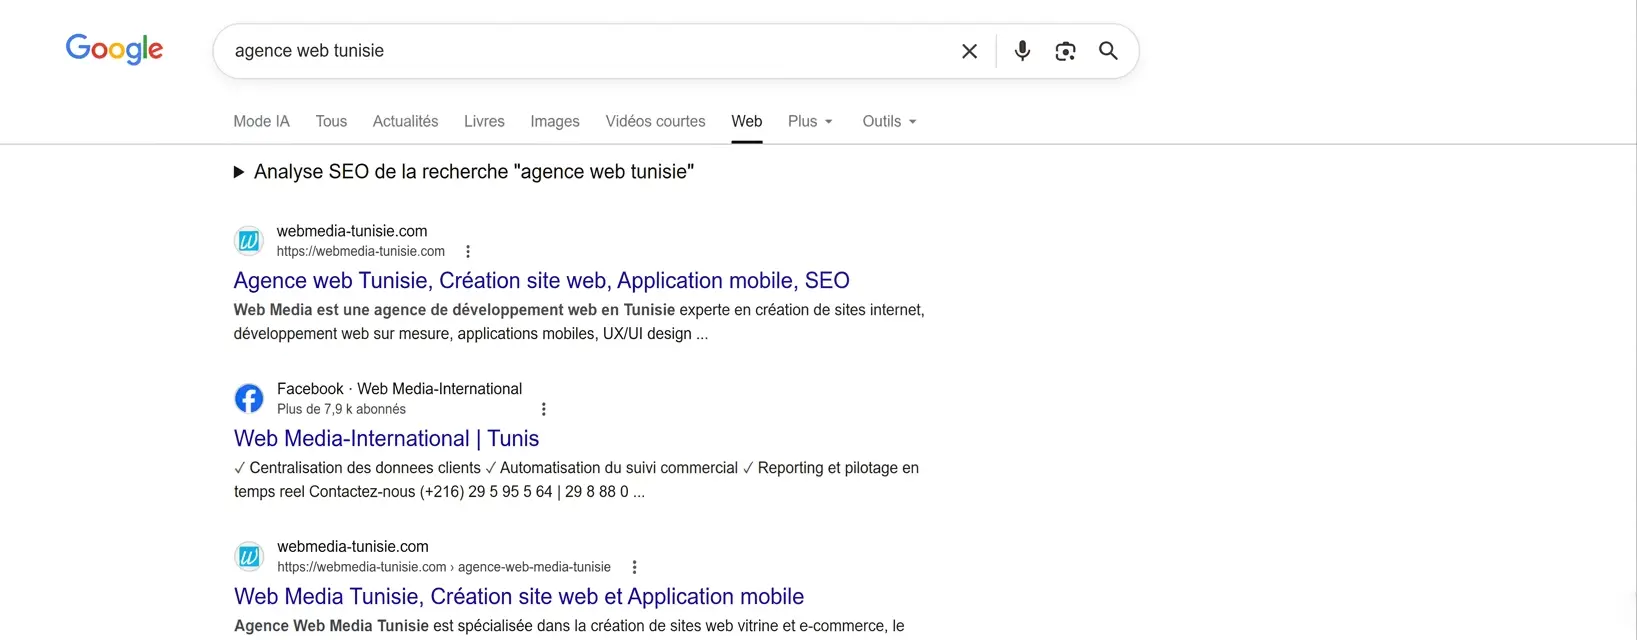Click Facebook · Web Media-International source name
The image size is (1637, 640).
point(399,389)
